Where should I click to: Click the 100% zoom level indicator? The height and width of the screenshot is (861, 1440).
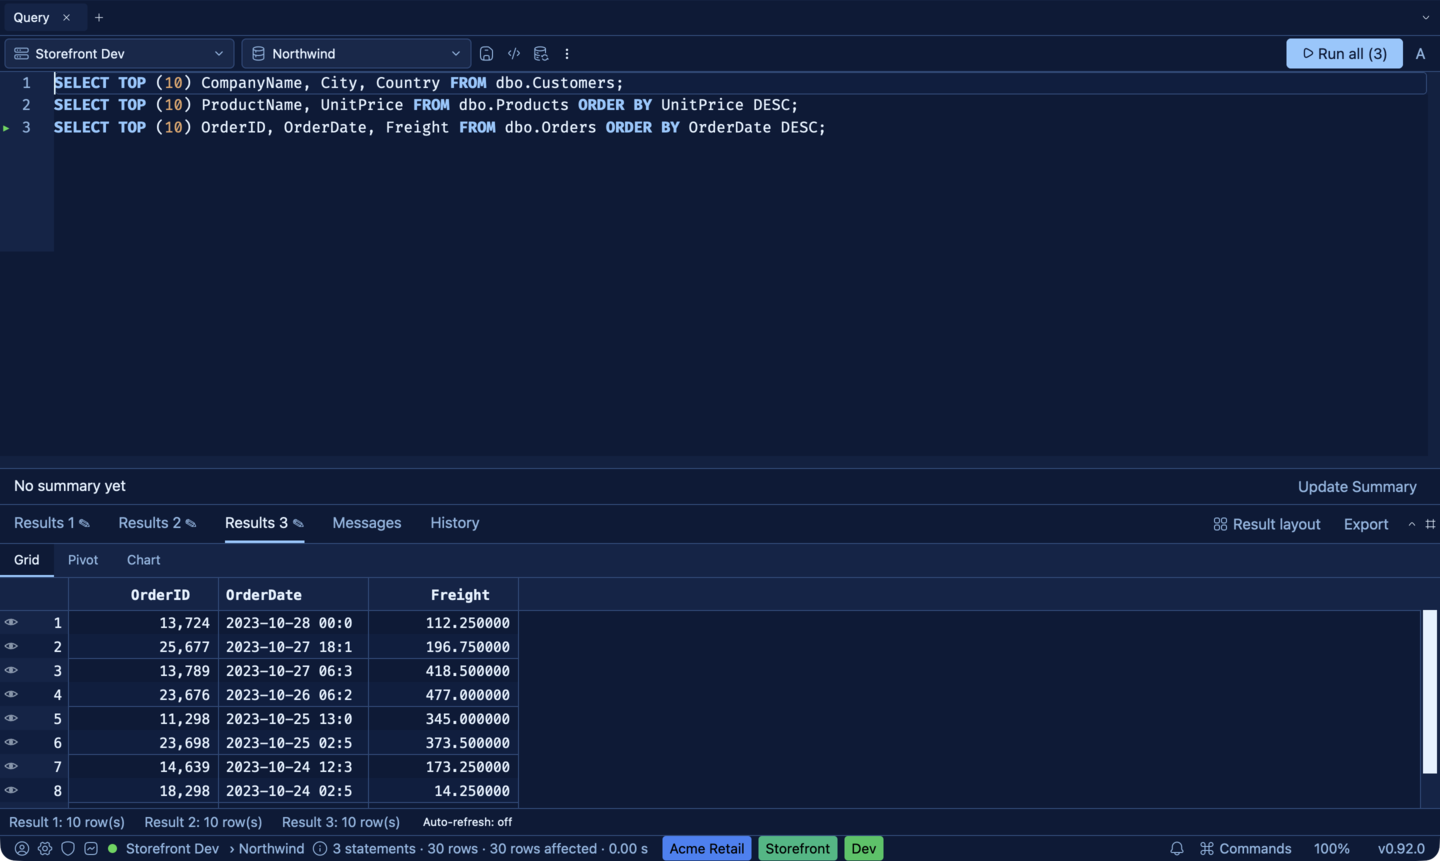pos(1331,848)
